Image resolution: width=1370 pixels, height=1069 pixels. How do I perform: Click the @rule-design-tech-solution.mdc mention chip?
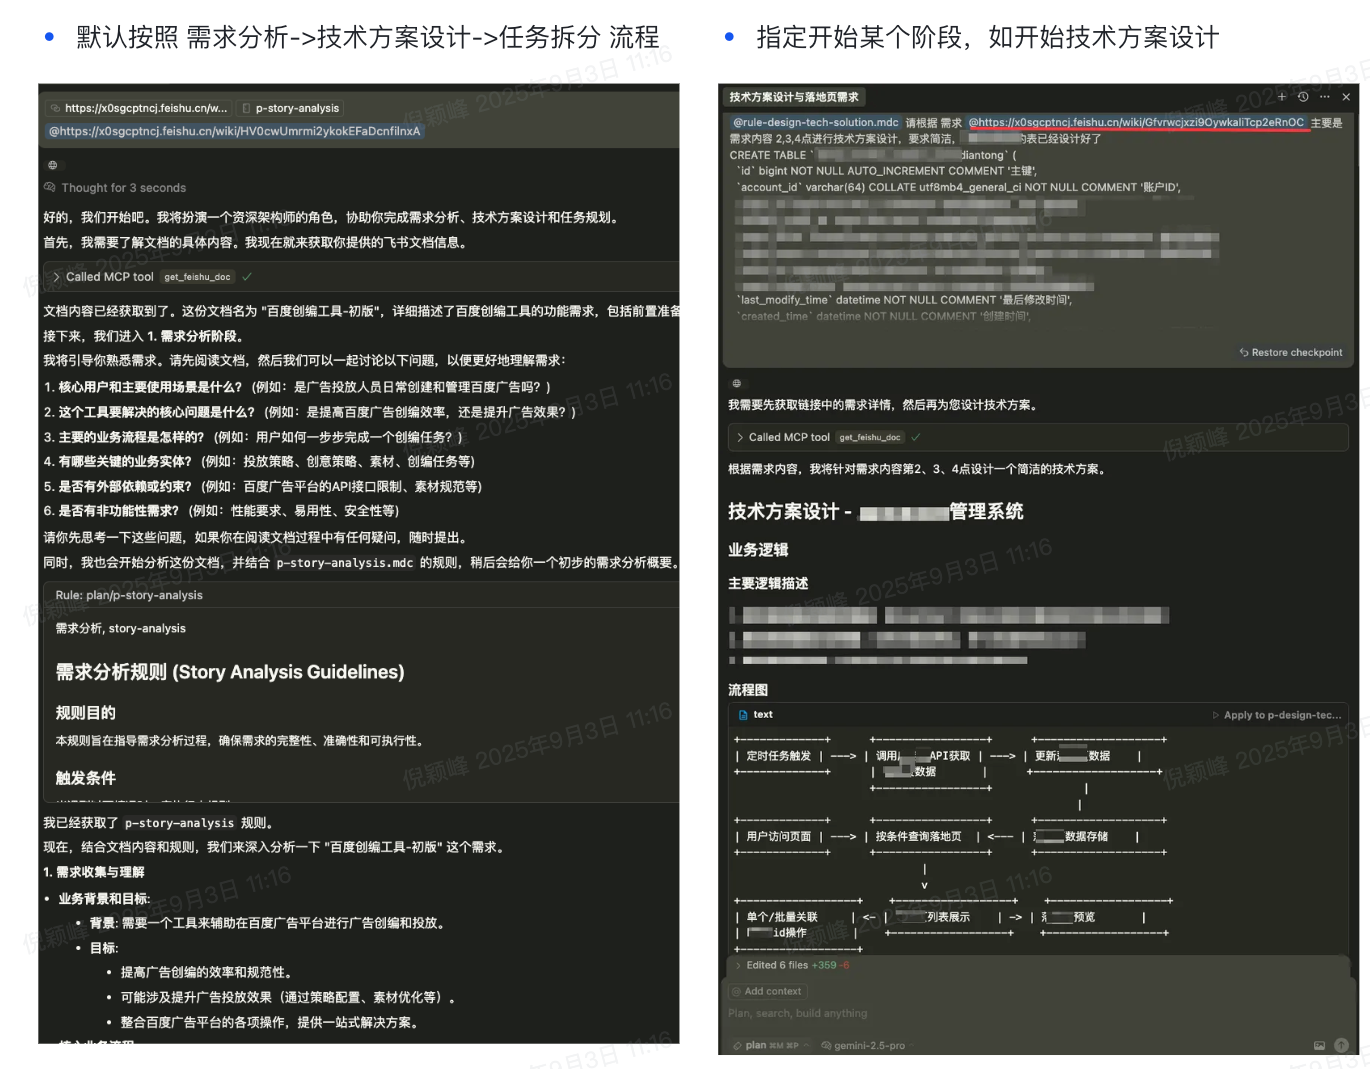[x=816, y=122]
